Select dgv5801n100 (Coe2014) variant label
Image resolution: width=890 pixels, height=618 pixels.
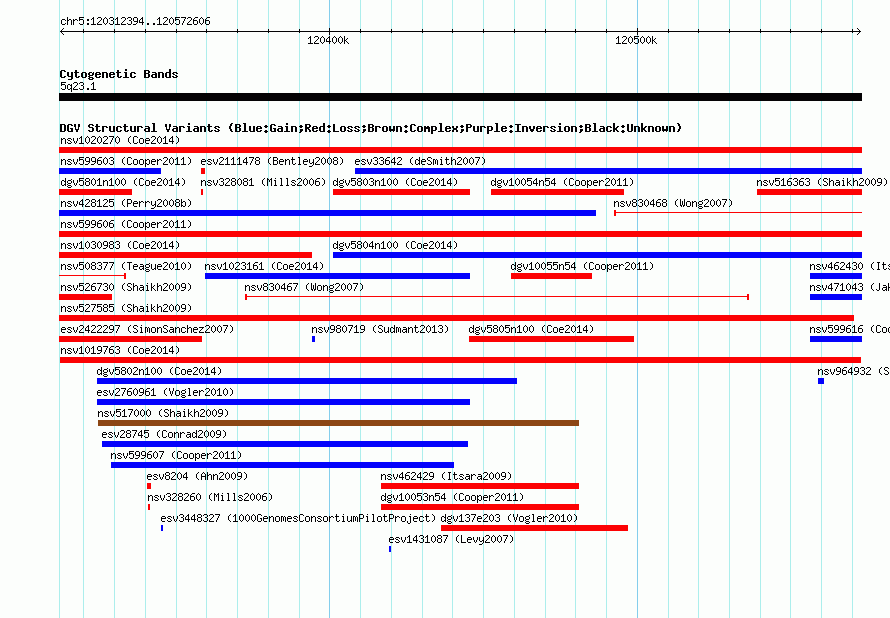point(123,182)
